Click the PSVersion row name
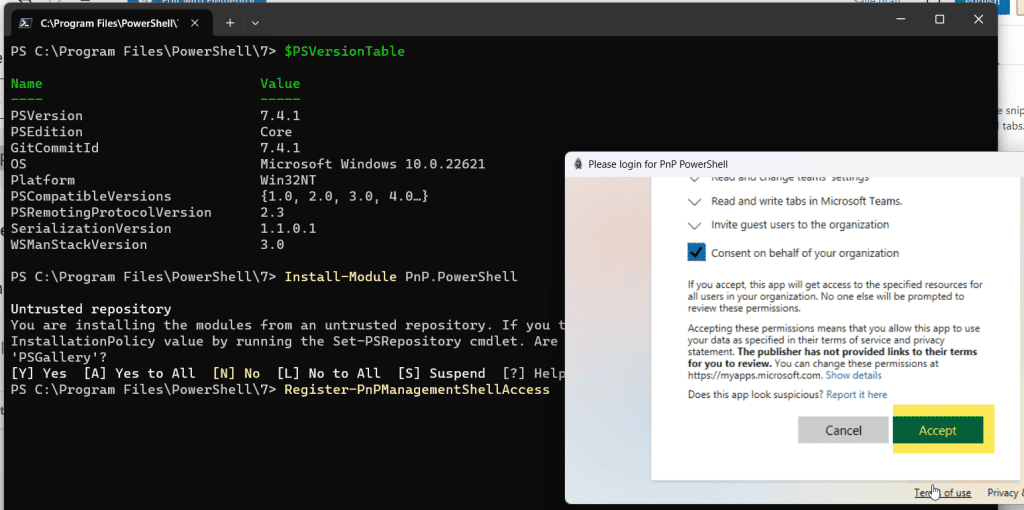The width and height of the screenshot is (1024, 510). [x=47, y=116]
